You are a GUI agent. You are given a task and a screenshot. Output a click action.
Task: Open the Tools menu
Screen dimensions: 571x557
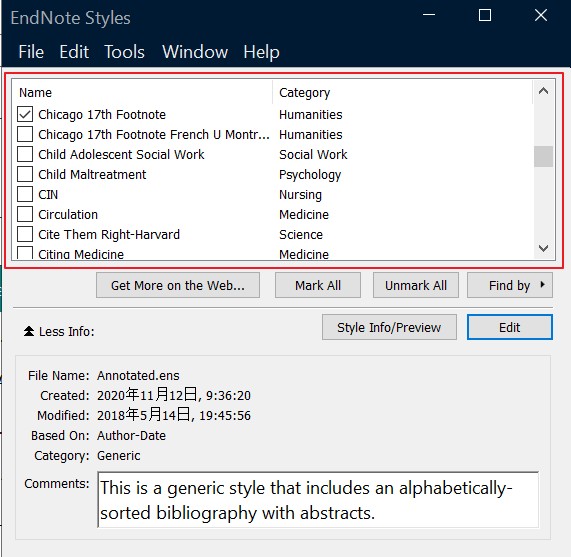[125, 52]
